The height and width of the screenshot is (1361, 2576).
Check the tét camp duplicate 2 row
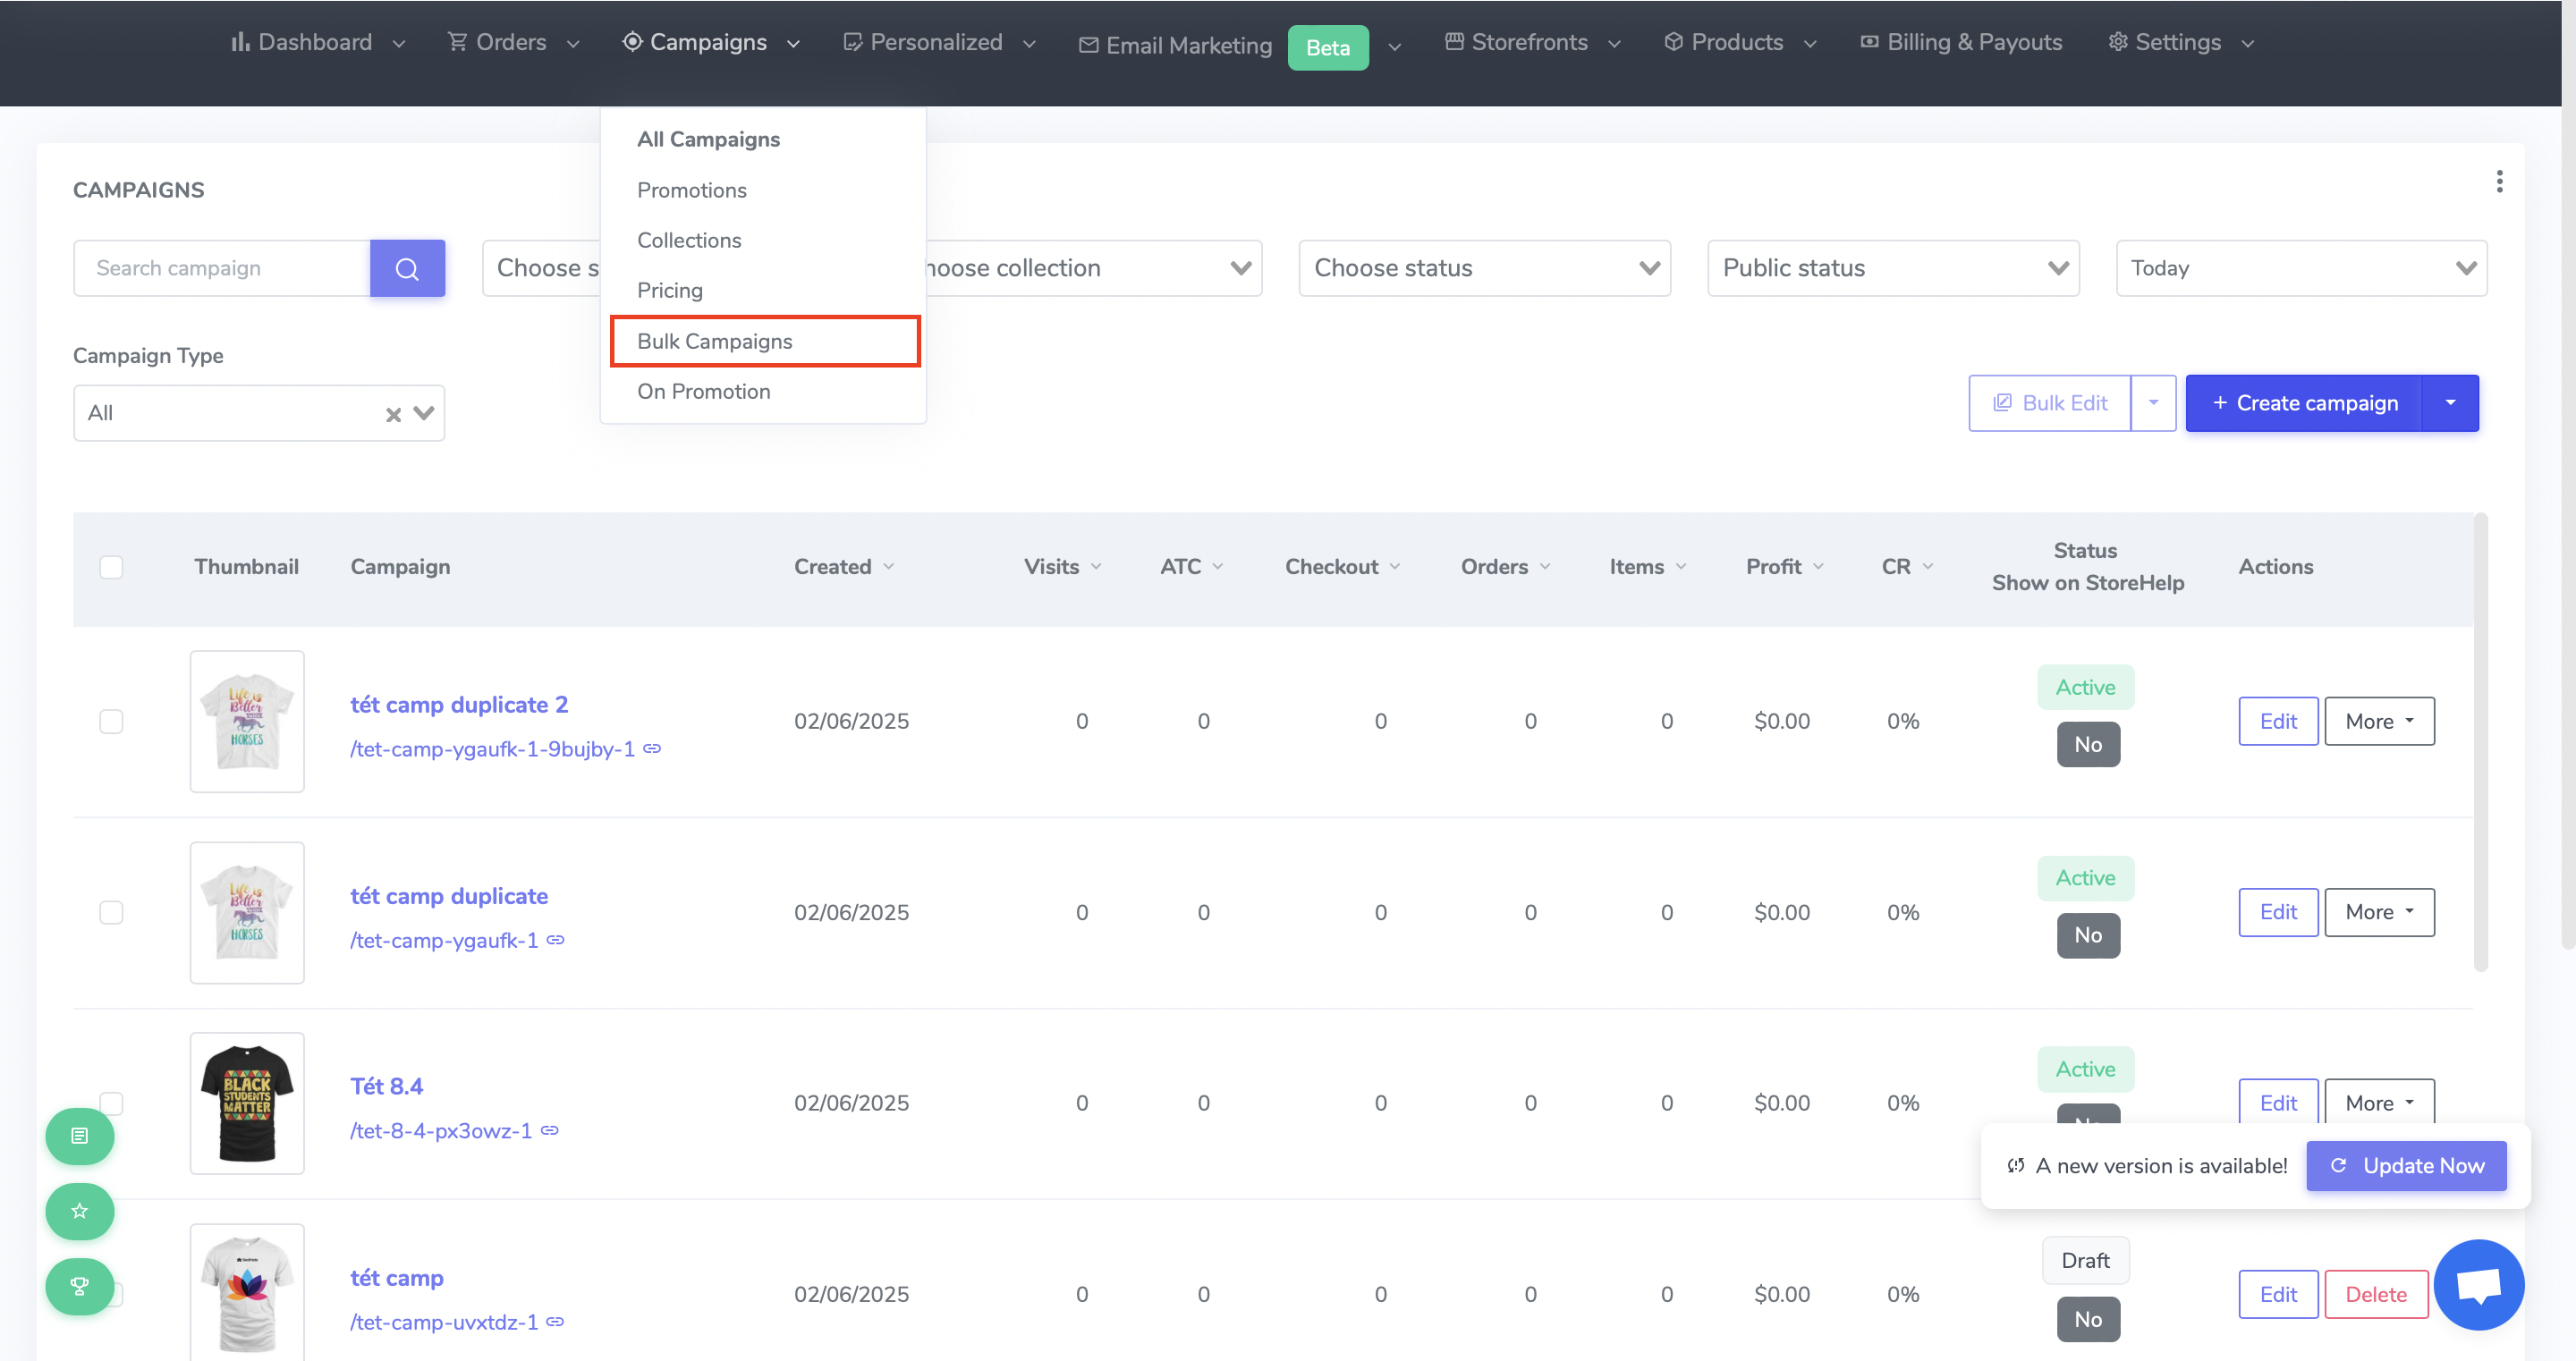point(111,721)
